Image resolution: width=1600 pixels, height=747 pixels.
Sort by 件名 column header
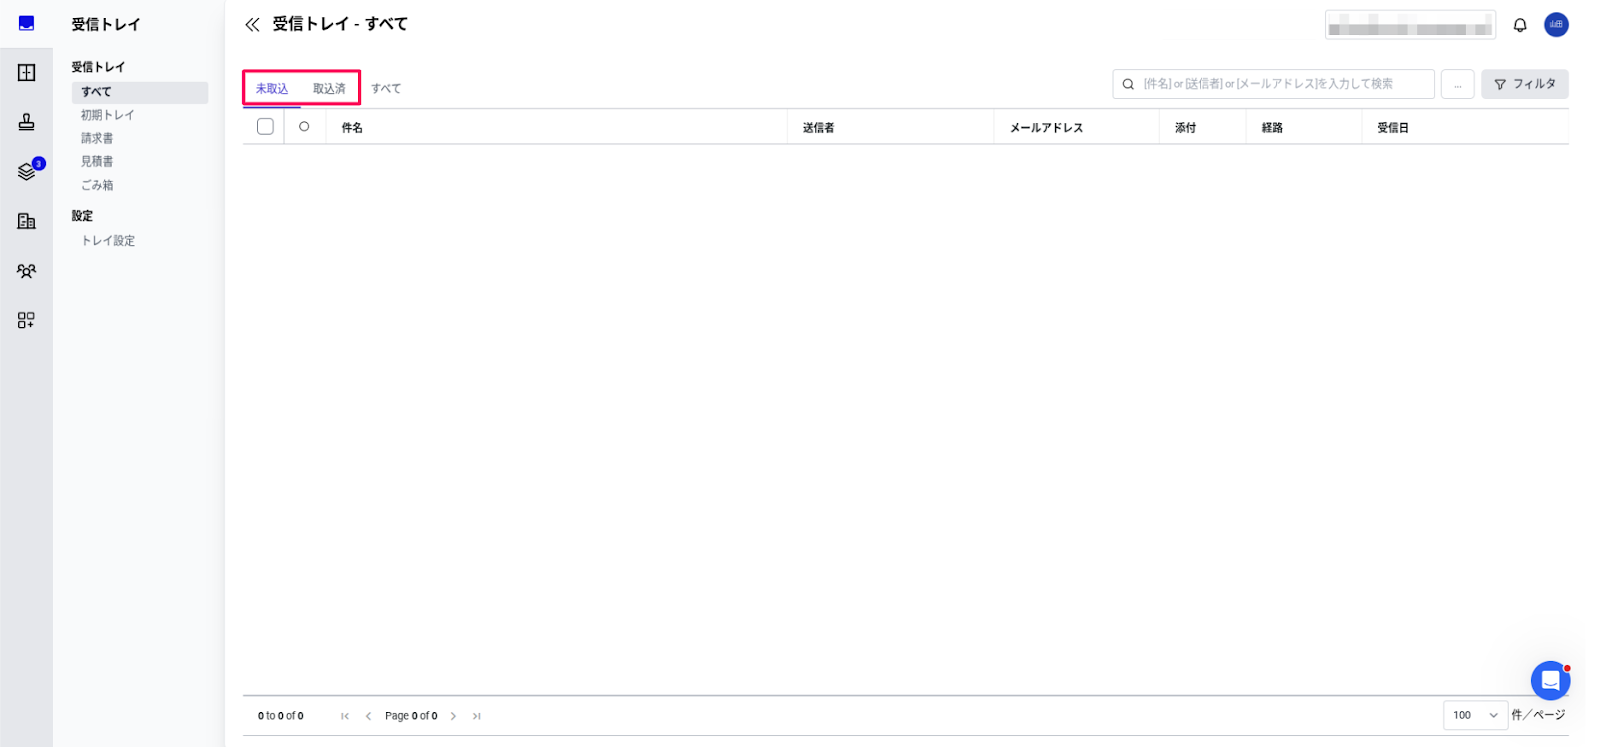point(352,128)
